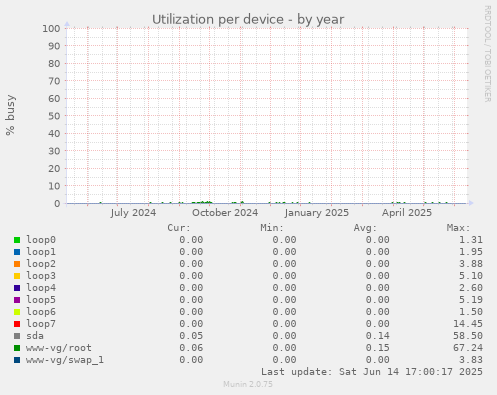Click the 10 tick label on y-axis
The image size is (497, 395).
54,186
